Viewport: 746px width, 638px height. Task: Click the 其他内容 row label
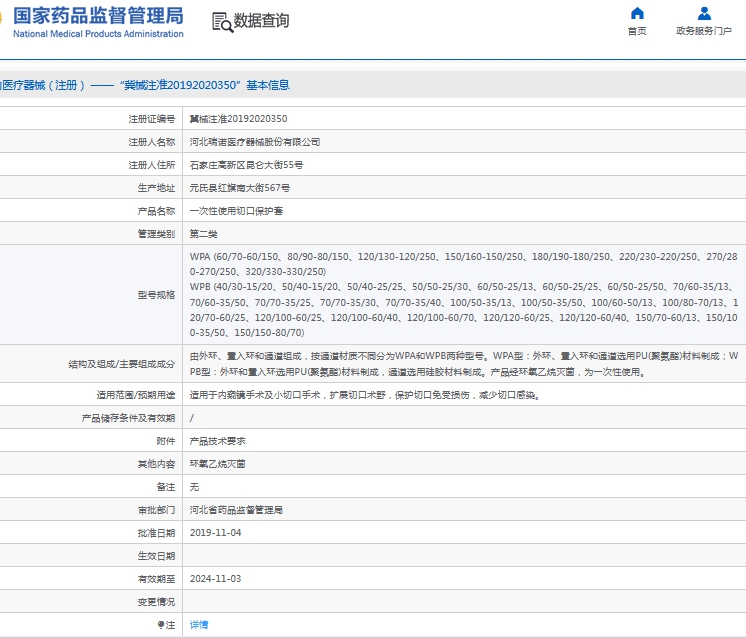coord(157,464)
